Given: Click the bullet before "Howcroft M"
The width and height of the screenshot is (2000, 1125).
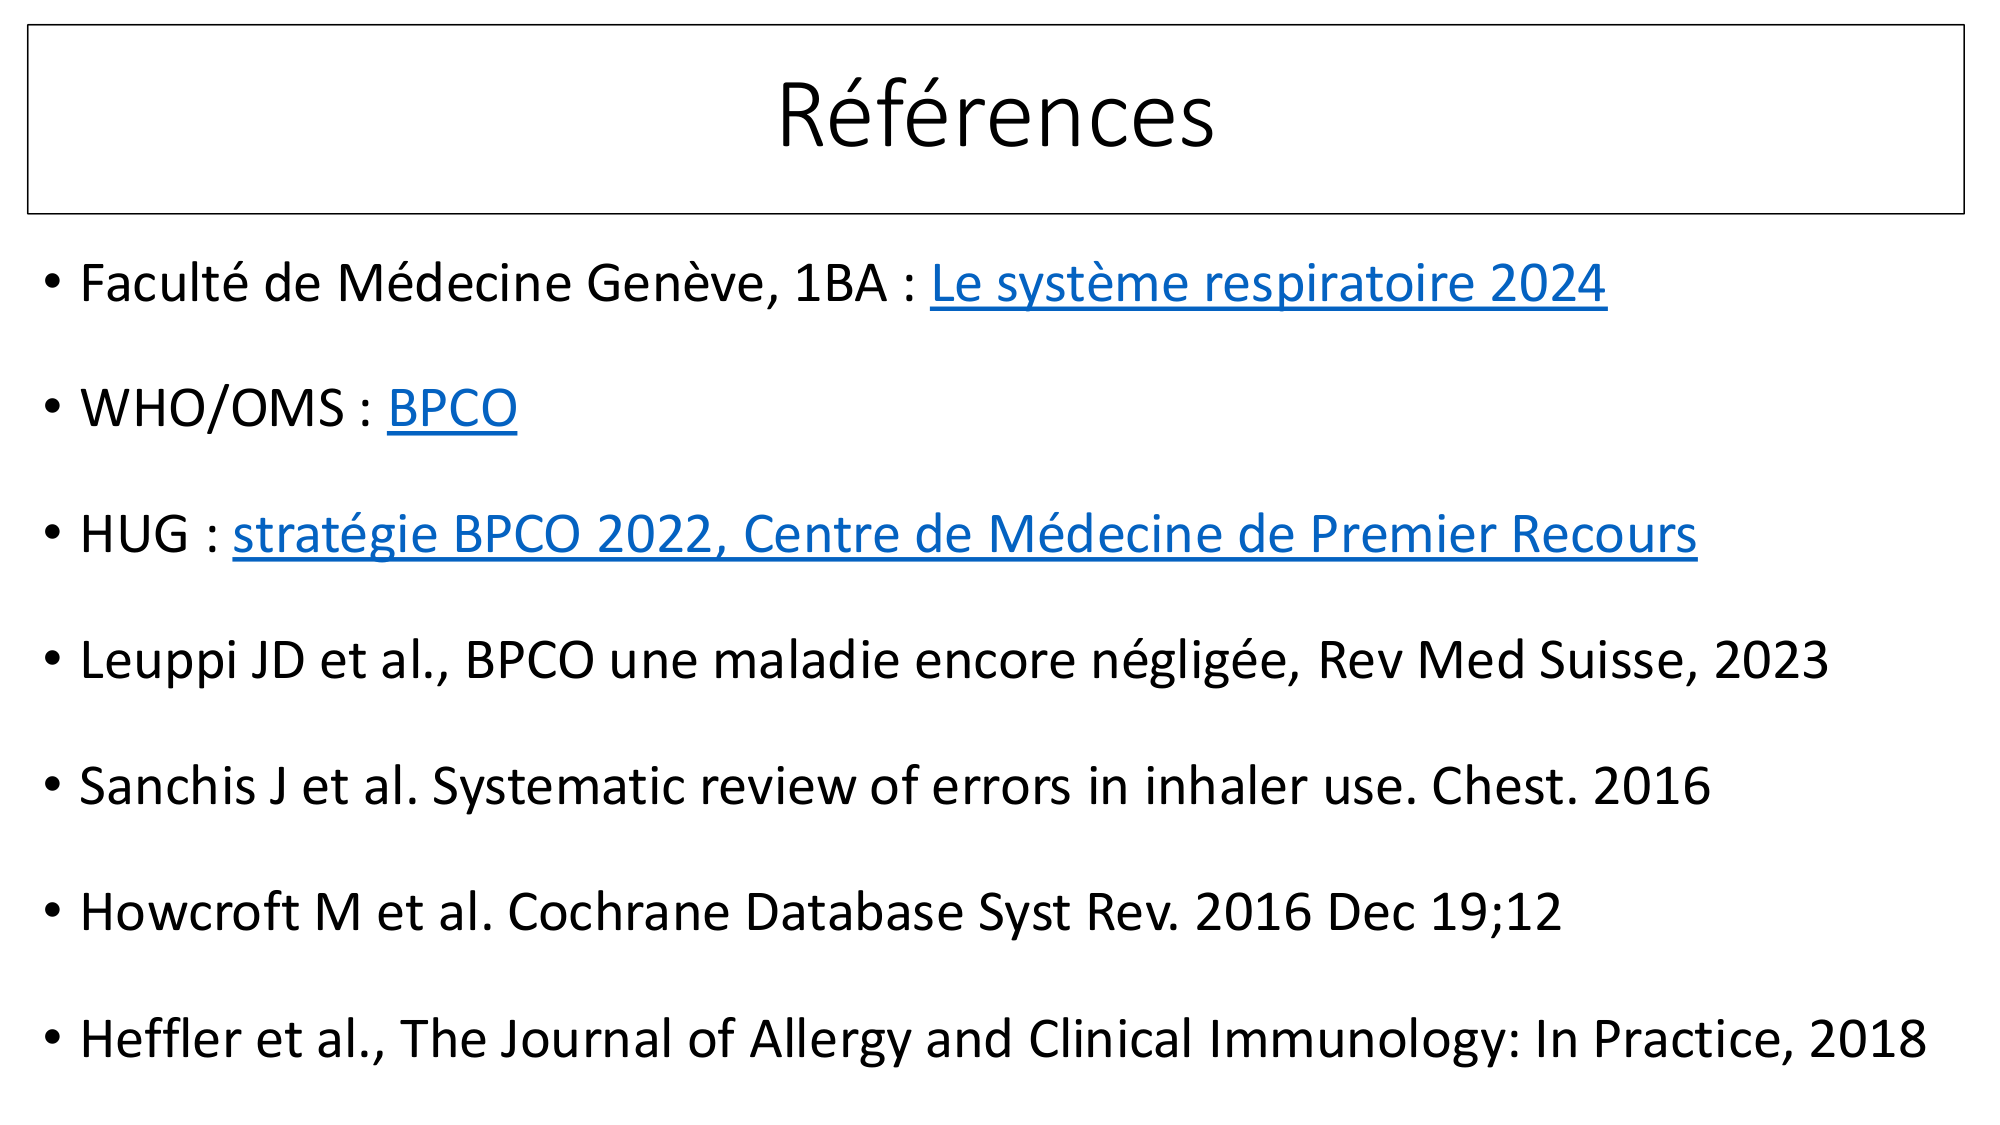Looking at the screenshot, I should tap(53, 912).
